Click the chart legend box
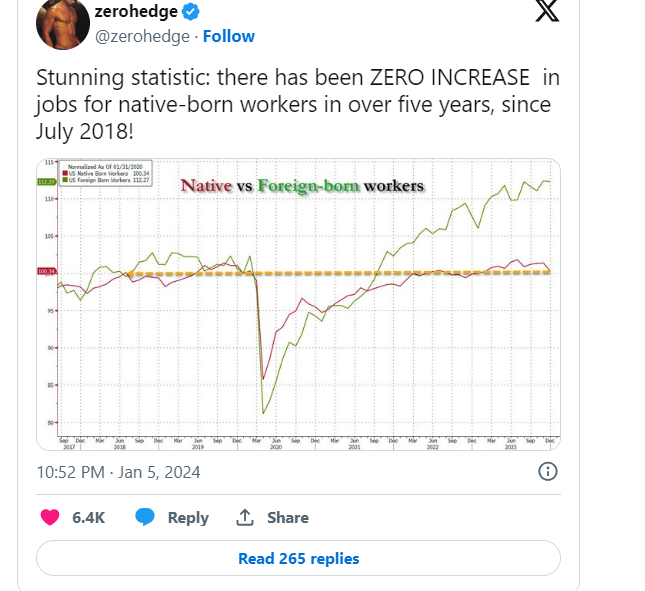 [x=105, y=173]
